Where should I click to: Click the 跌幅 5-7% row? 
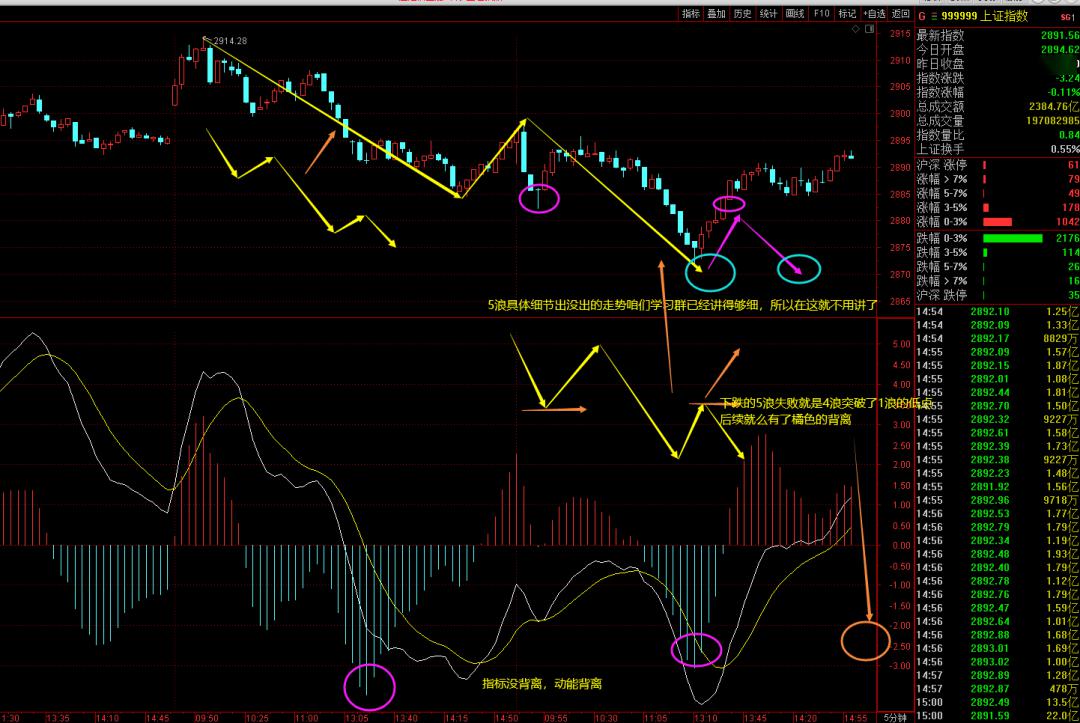coord(997,266)
